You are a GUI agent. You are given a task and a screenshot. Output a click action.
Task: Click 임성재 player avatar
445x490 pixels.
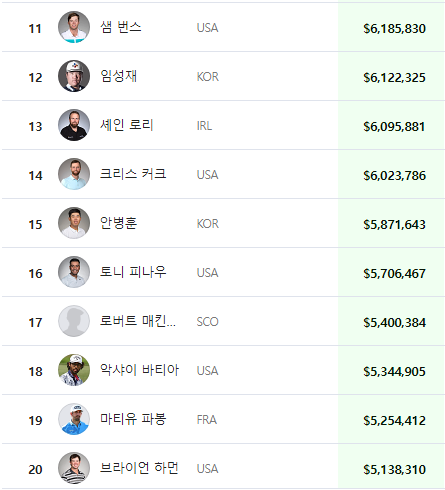click(x=74, y=76)
